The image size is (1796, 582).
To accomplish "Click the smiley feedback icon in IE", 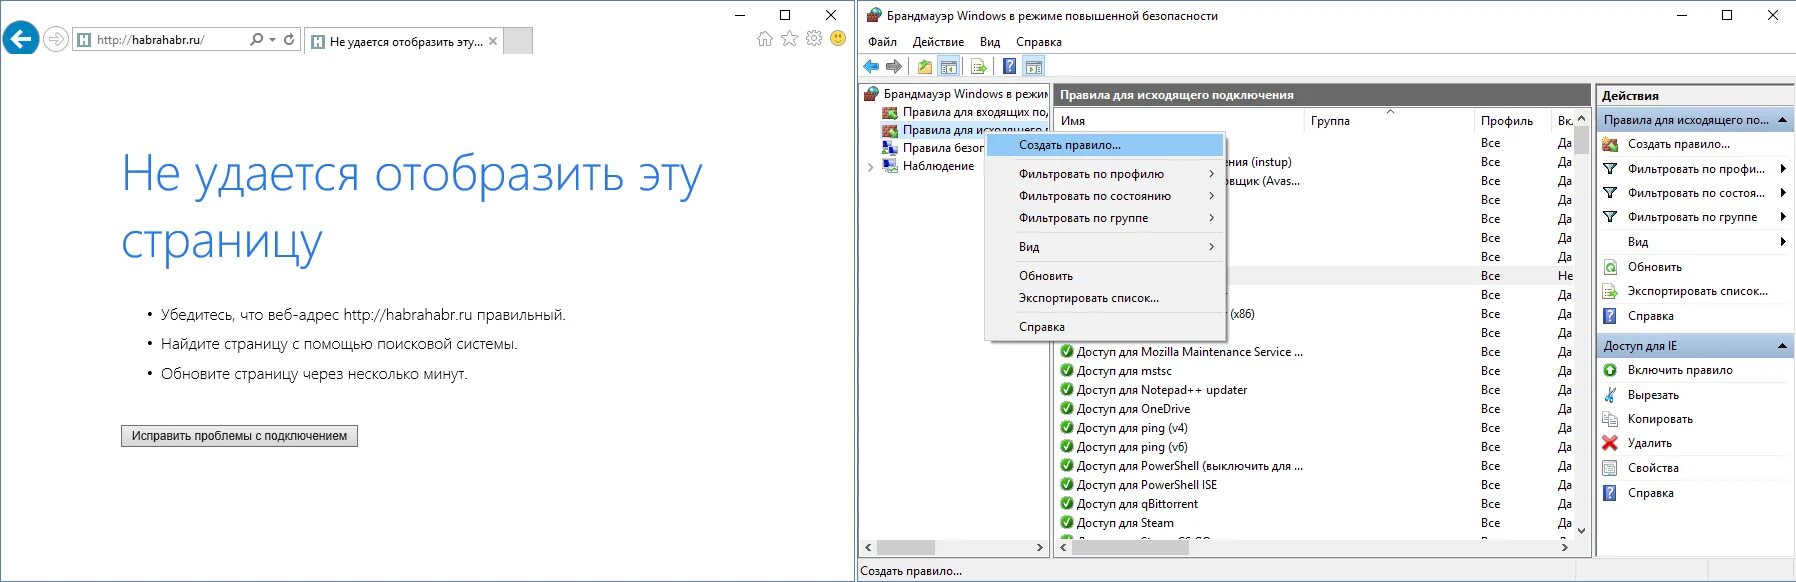I will pos(838,39).
